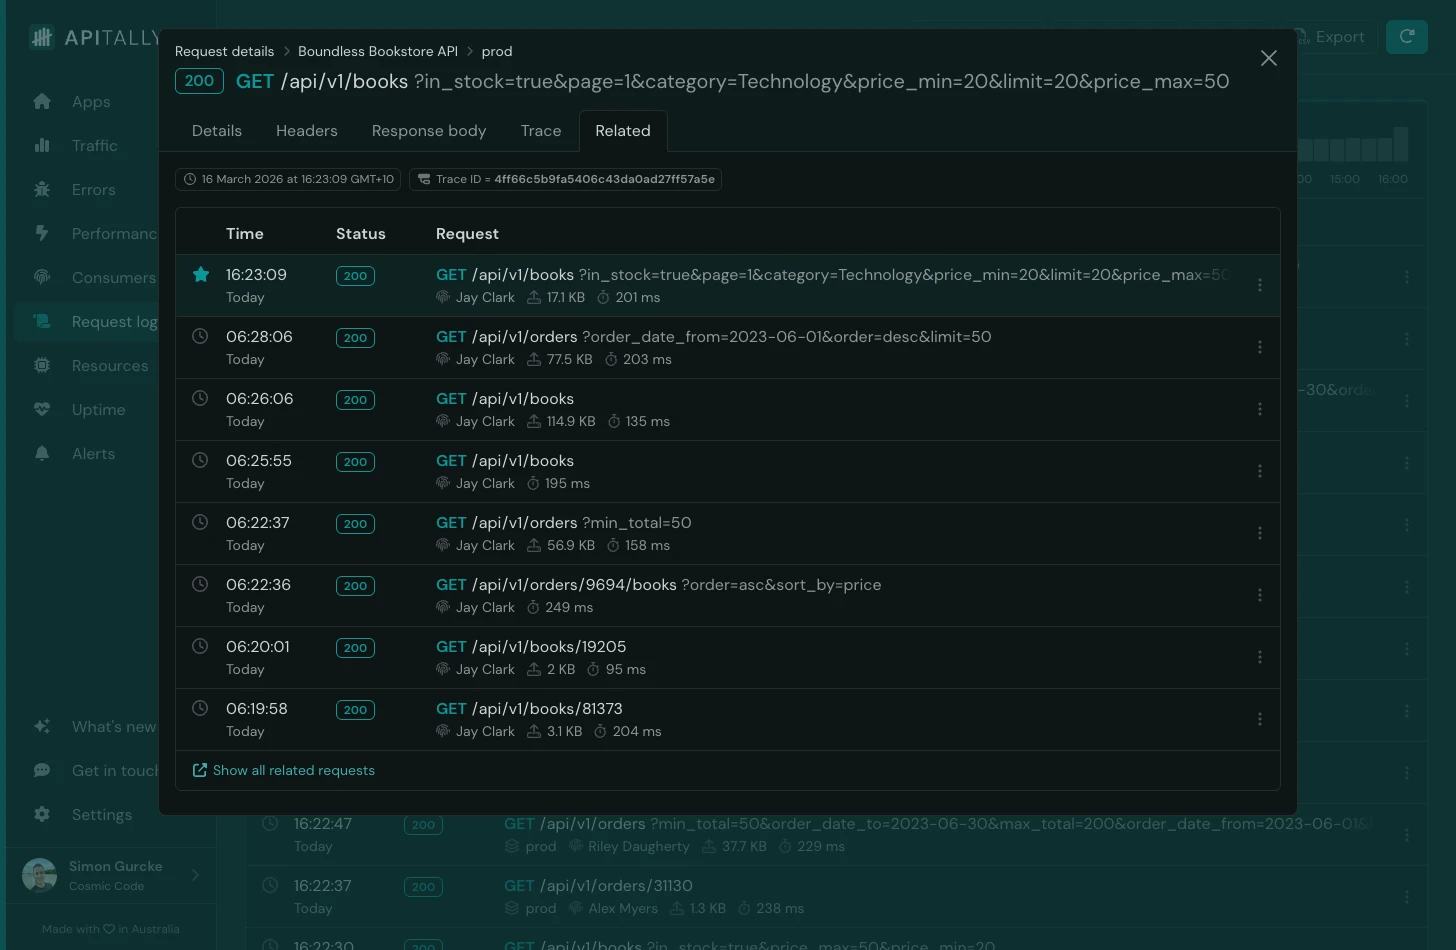Click the Performance lightning bolt icon
This screenshot has width=1456, height=950.
41,233
